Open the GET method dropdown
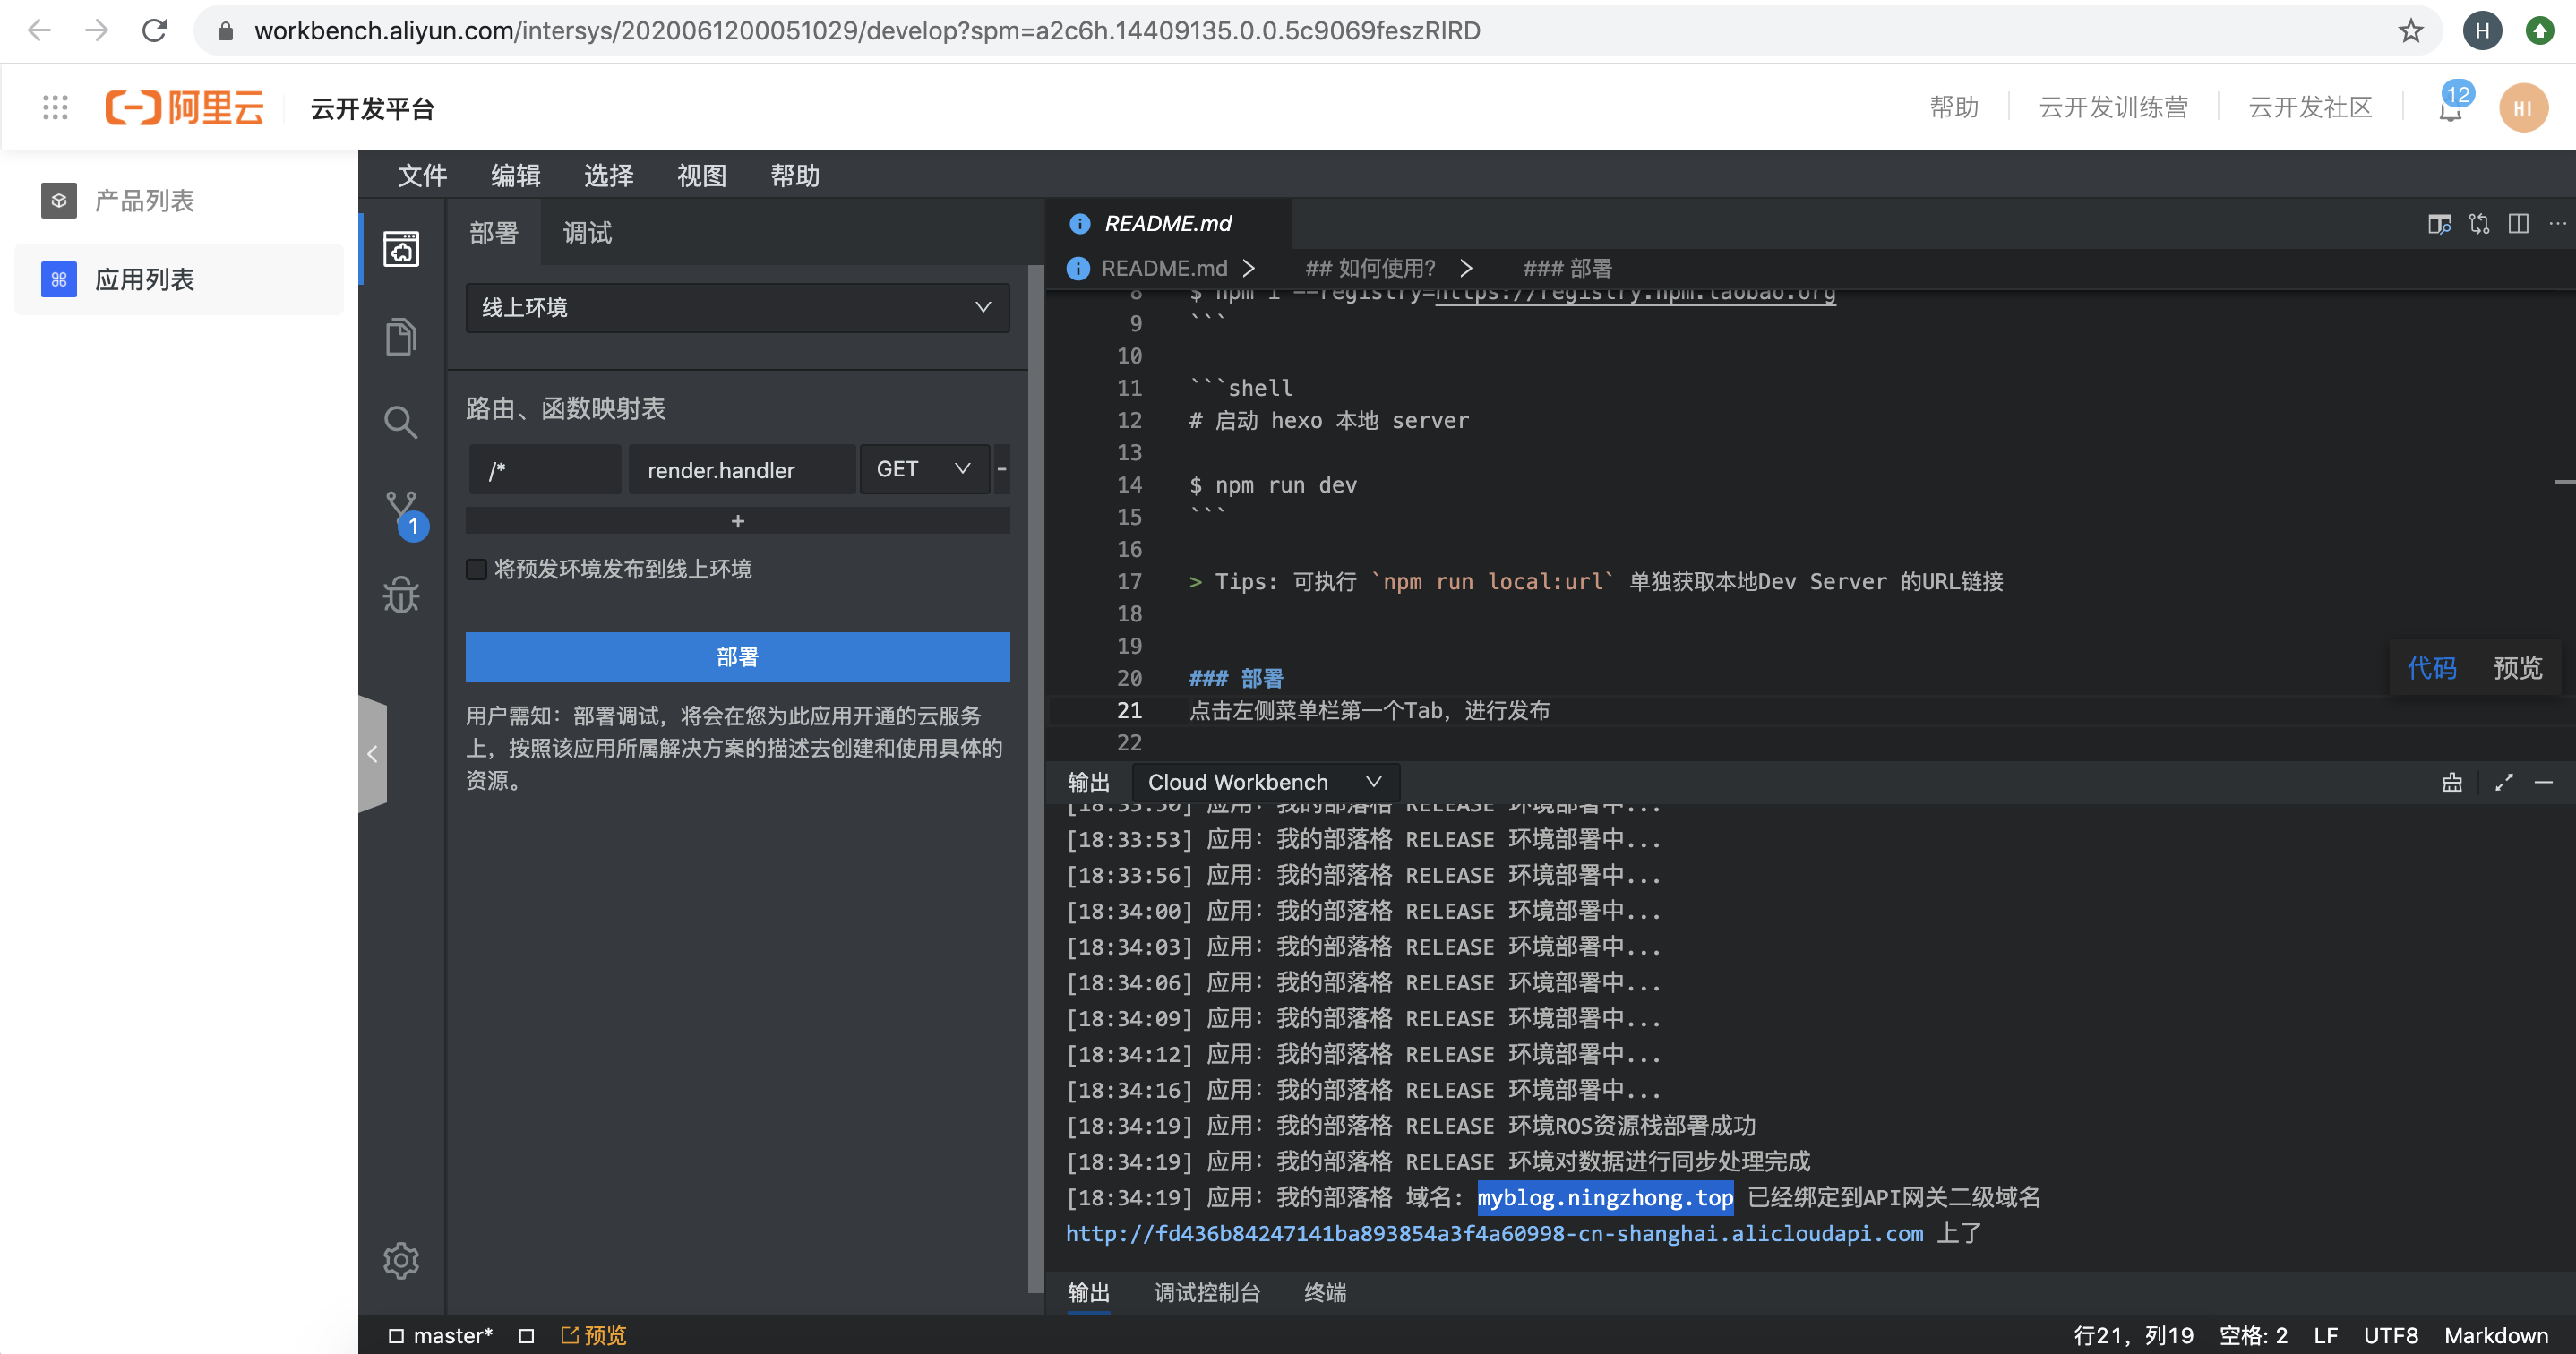 pos(924,469)
